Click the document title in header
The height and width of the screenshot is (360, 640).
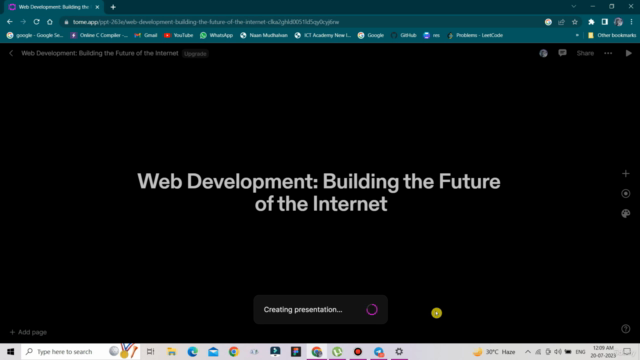coord(100,53)
